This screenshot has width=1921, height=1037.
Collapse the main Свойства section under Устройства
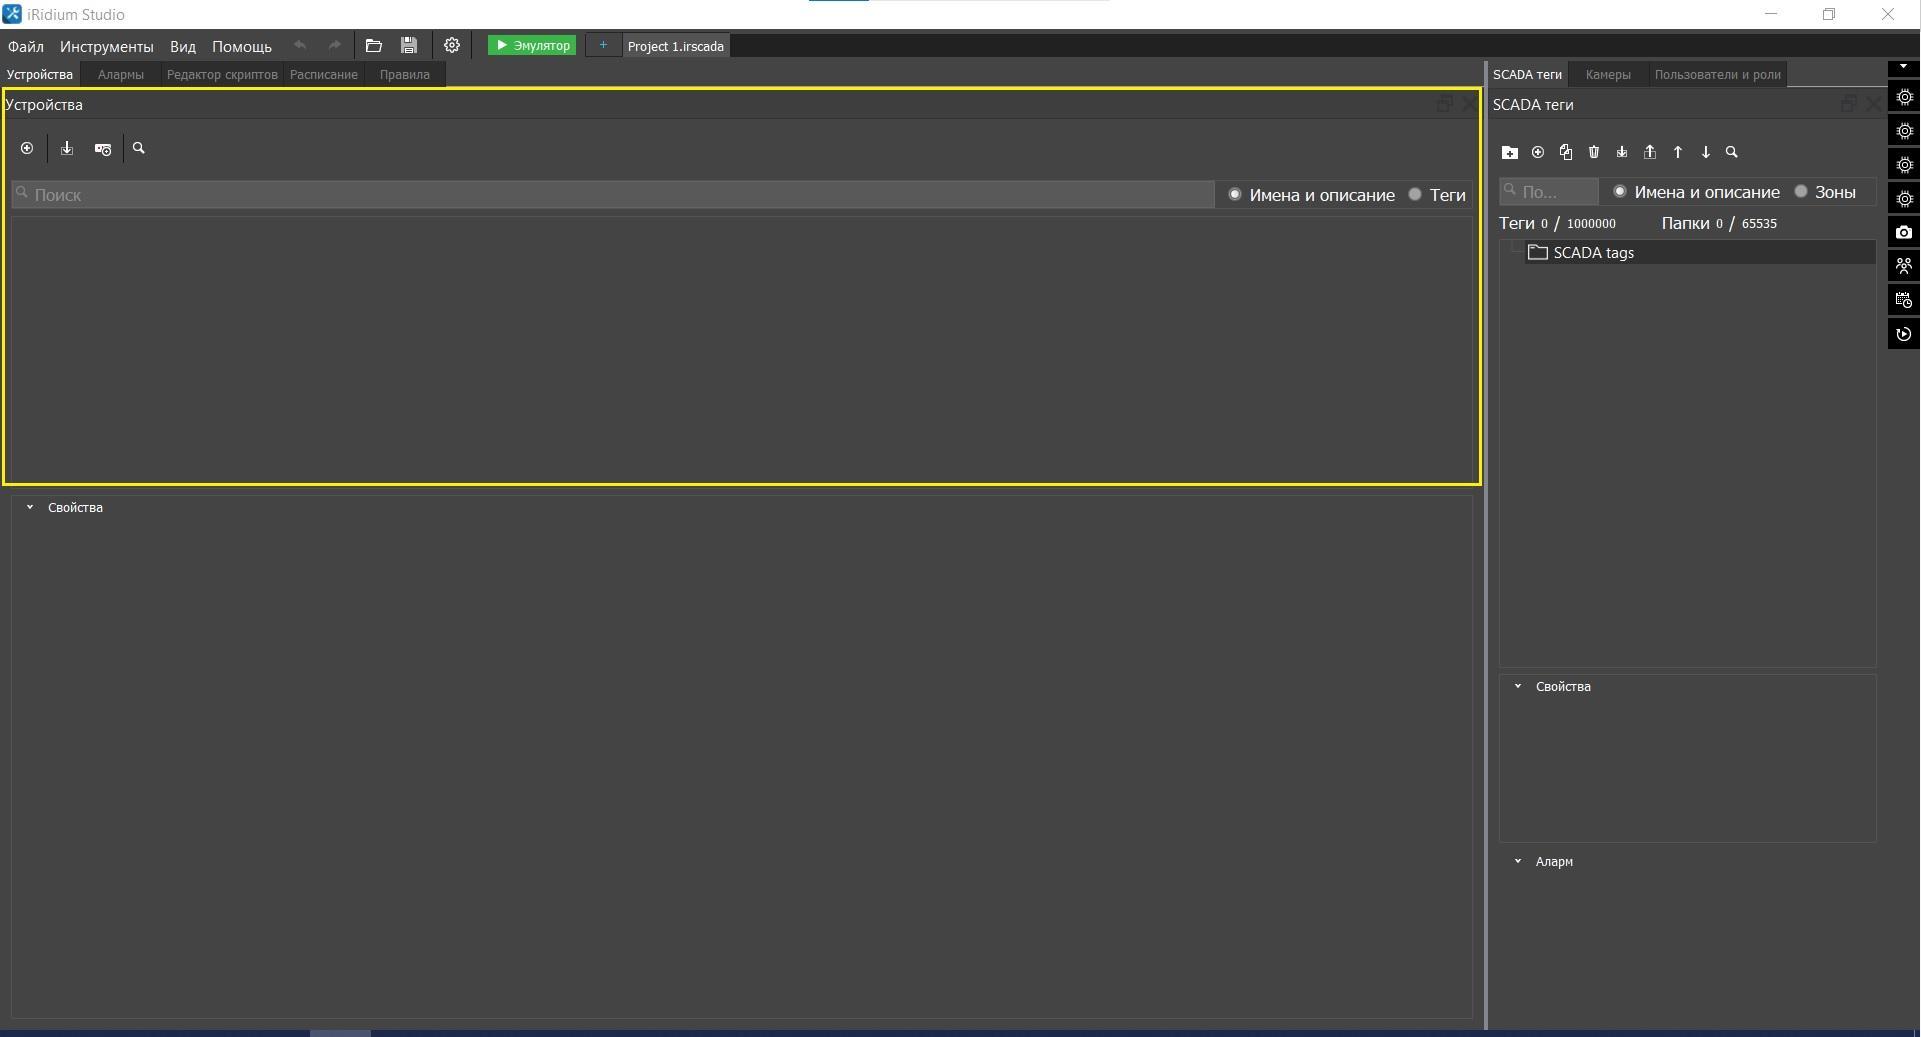30,508
